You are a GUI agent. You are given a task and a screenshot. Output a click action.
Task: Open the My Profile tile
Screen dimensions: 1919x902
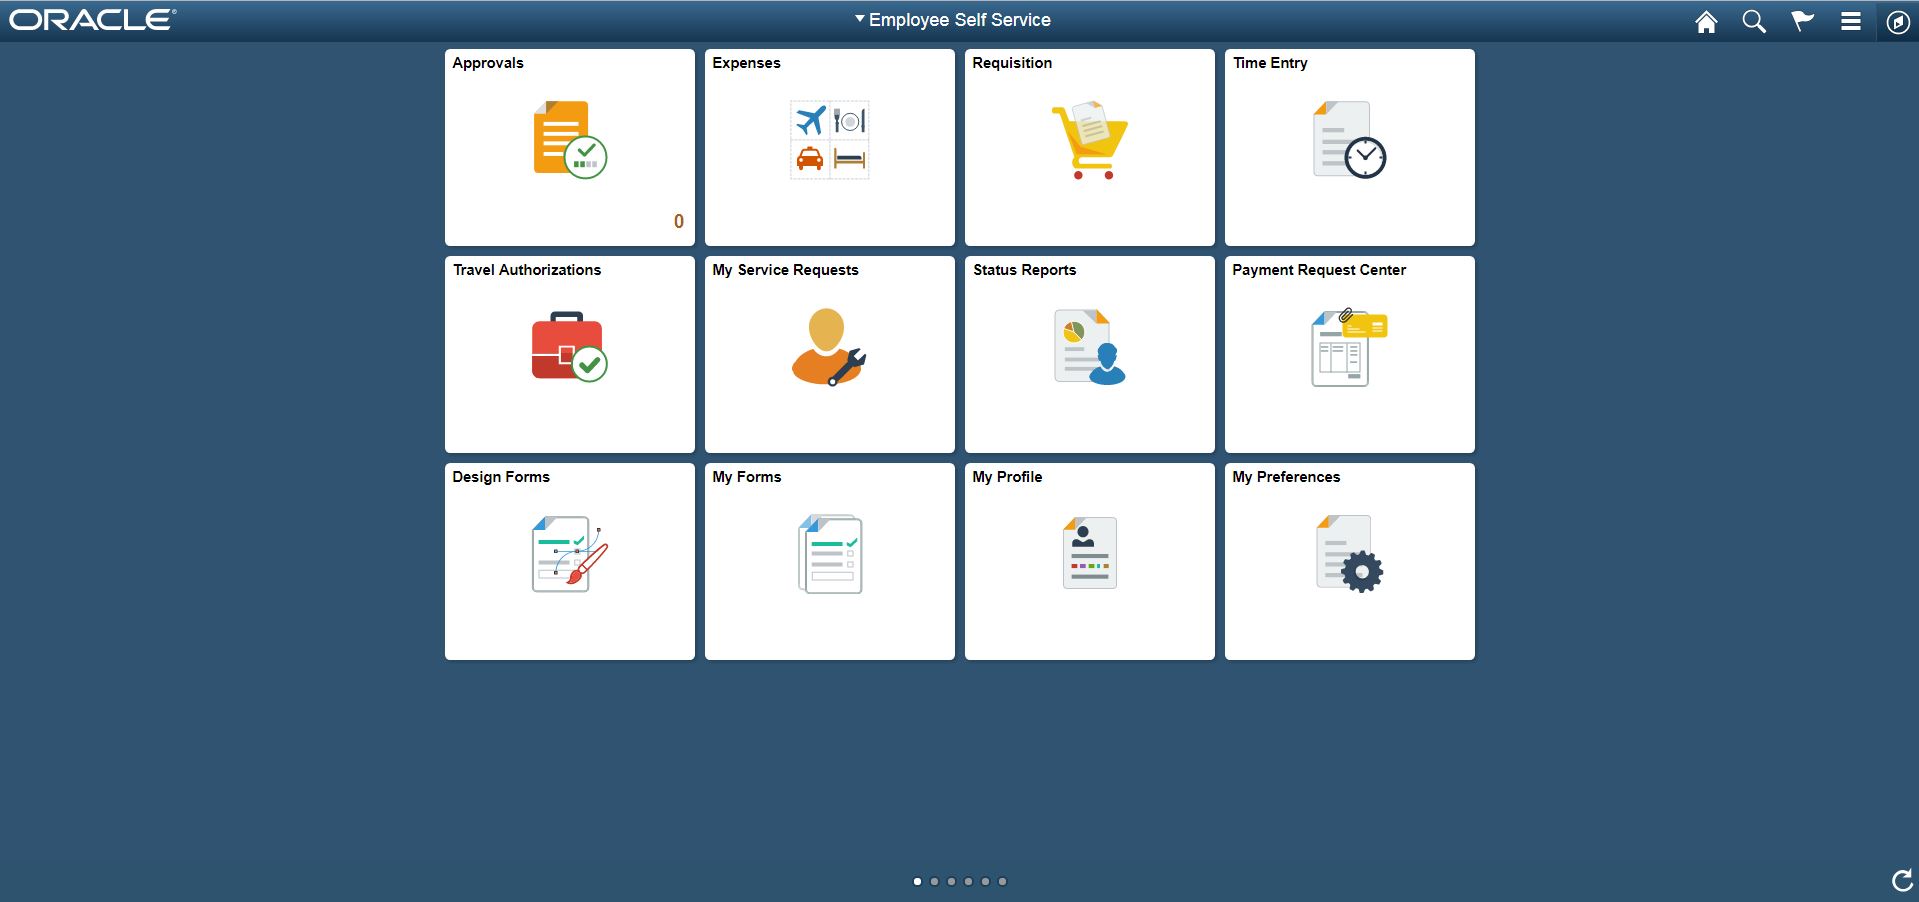point(1089,561)
